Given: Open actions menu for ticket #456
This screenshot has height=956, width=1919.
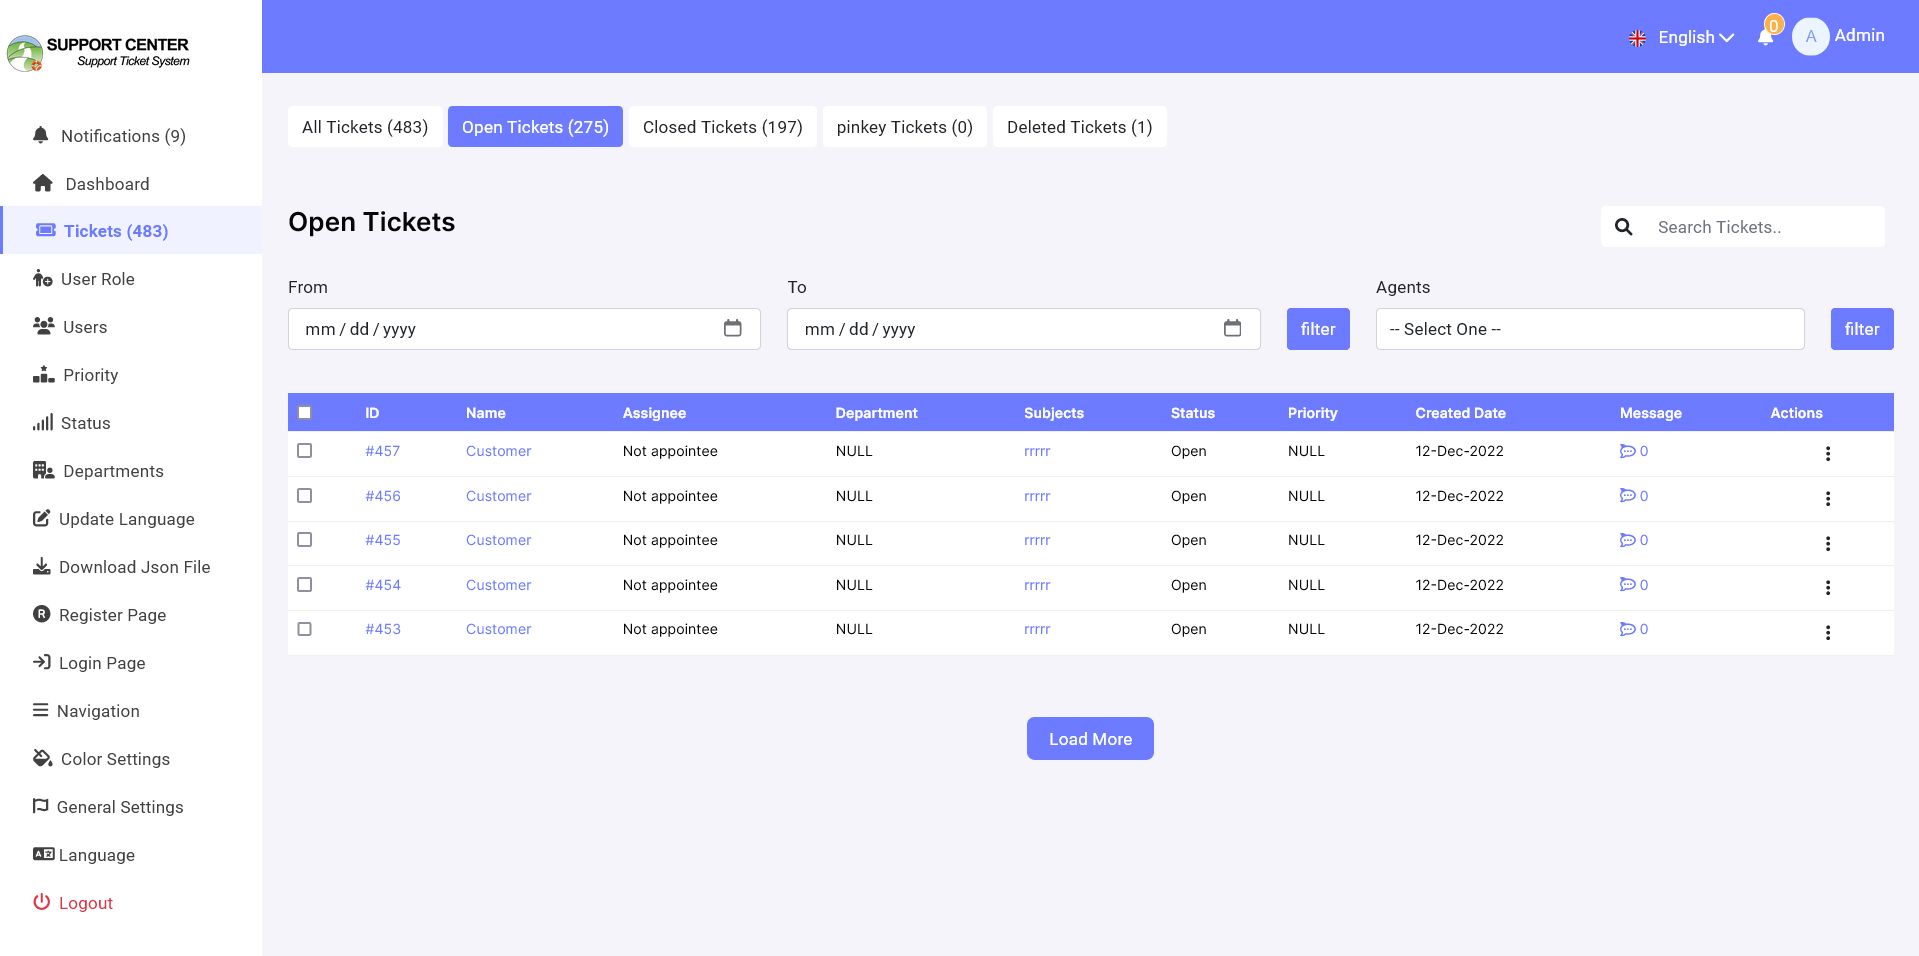Looking at the screenshot, I should click(x=1828, y=499).
